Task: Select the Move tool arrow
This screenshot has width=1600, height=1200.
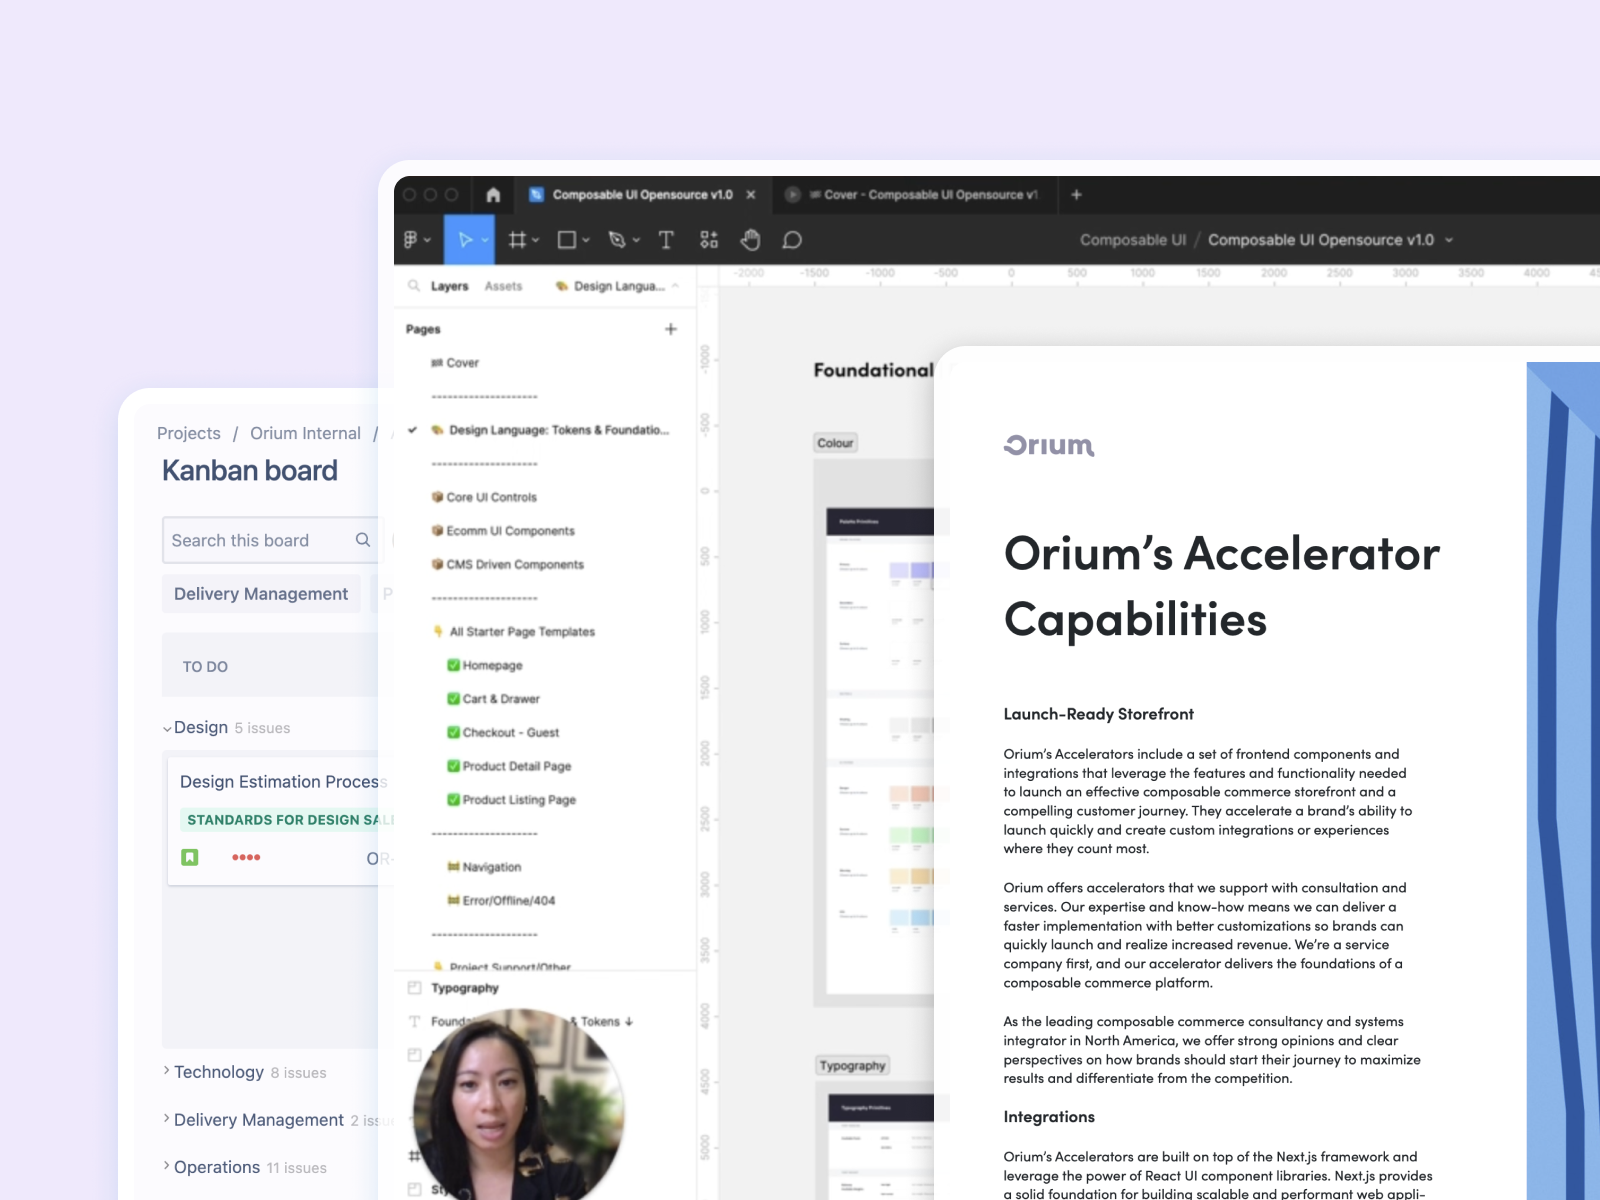Action: click(464, 240)
